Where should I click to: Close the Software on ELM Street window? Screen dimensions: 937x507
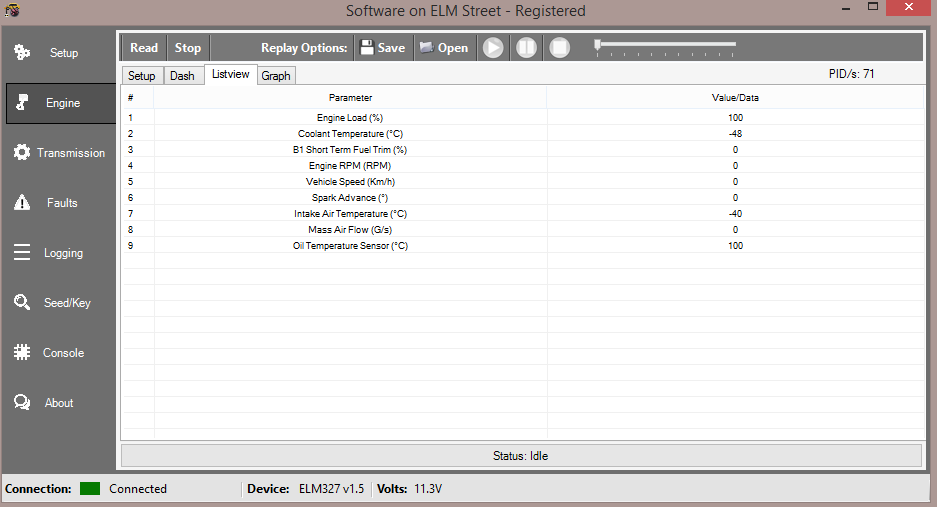(x=909, y=7)
